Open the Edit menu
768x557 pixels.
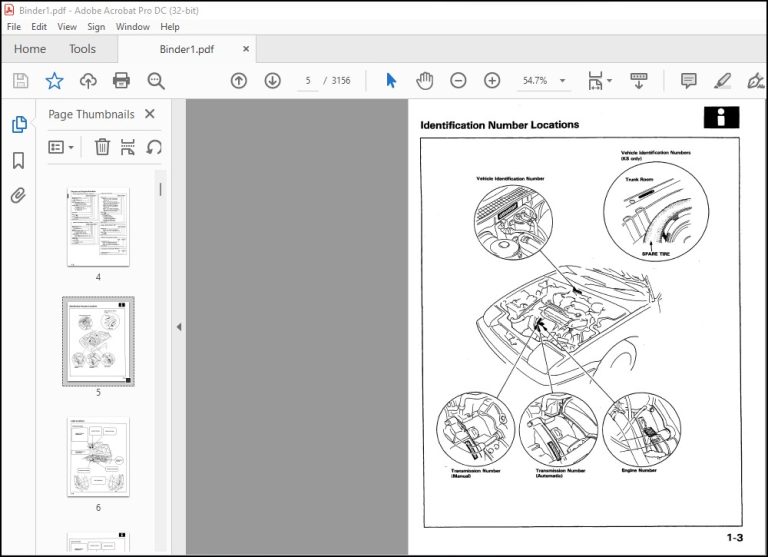[x=39, y=27]
